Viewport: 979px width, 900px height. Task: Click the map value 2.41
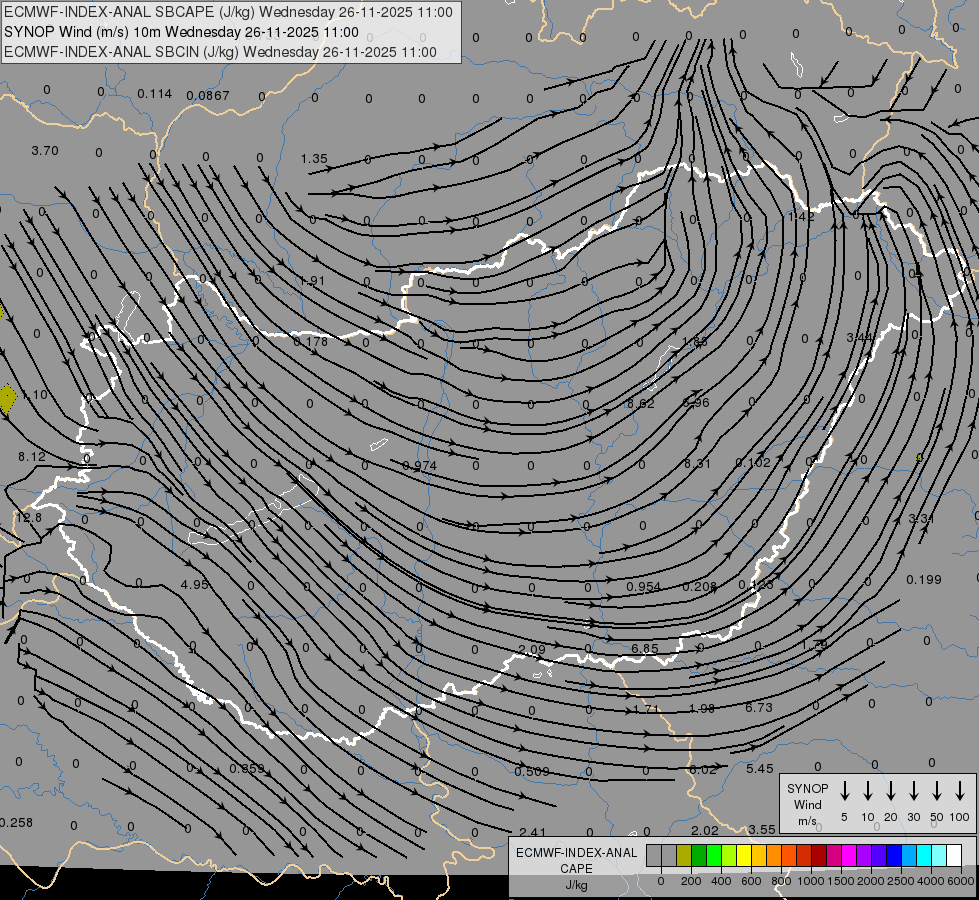(x=533, y=832)
